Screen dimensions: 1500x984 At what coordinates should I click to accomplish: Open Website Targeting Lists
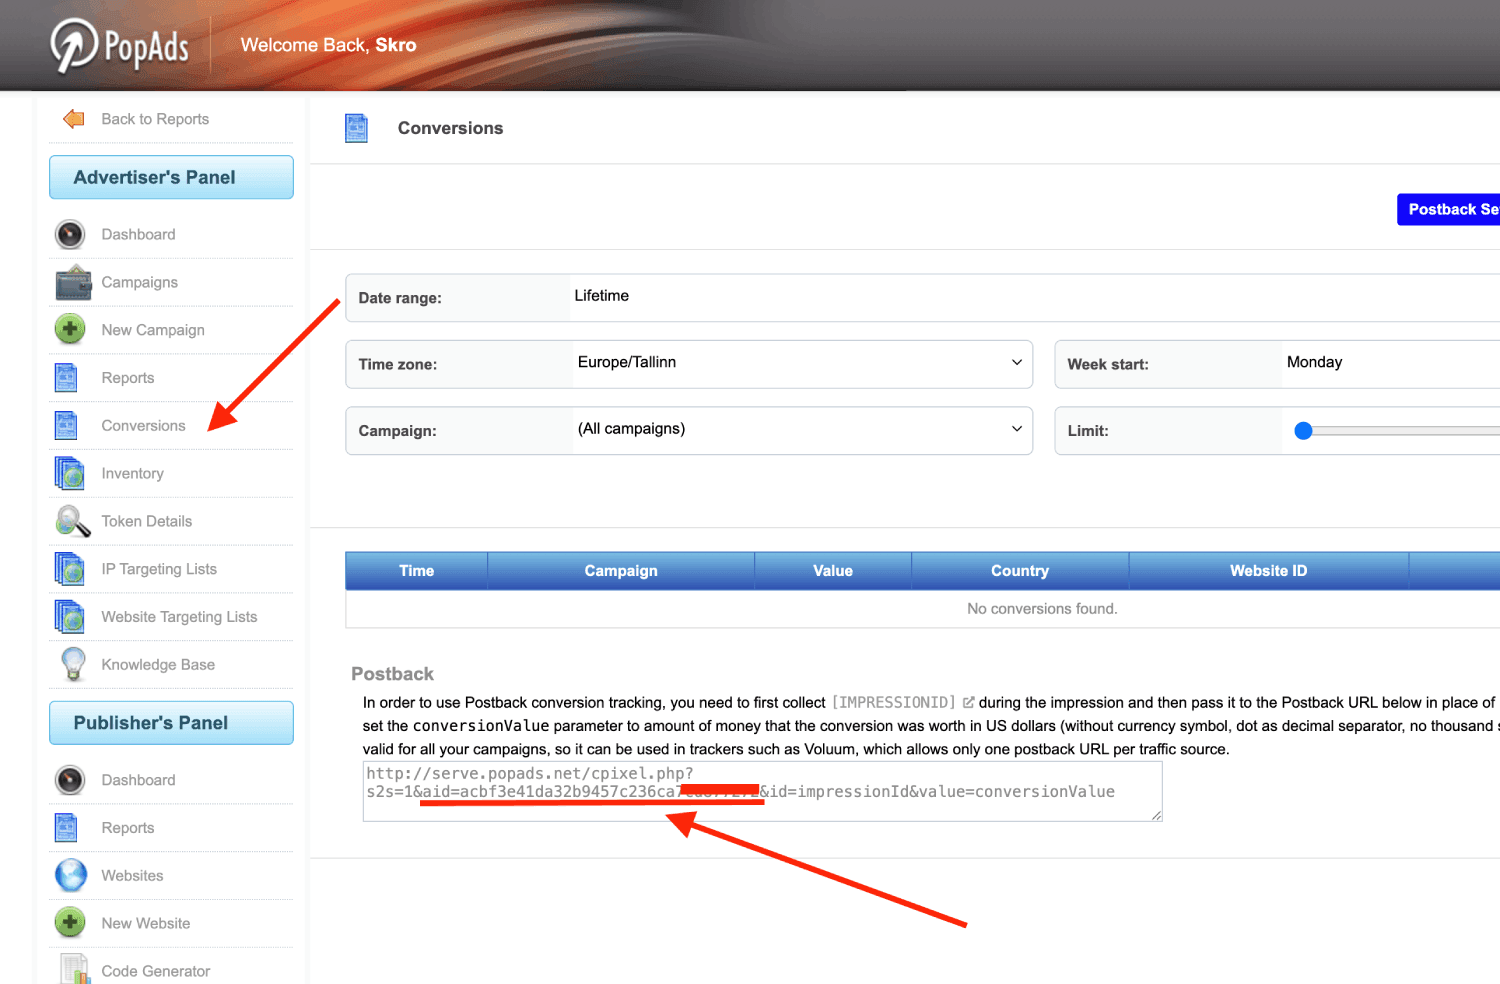(179, 617)
